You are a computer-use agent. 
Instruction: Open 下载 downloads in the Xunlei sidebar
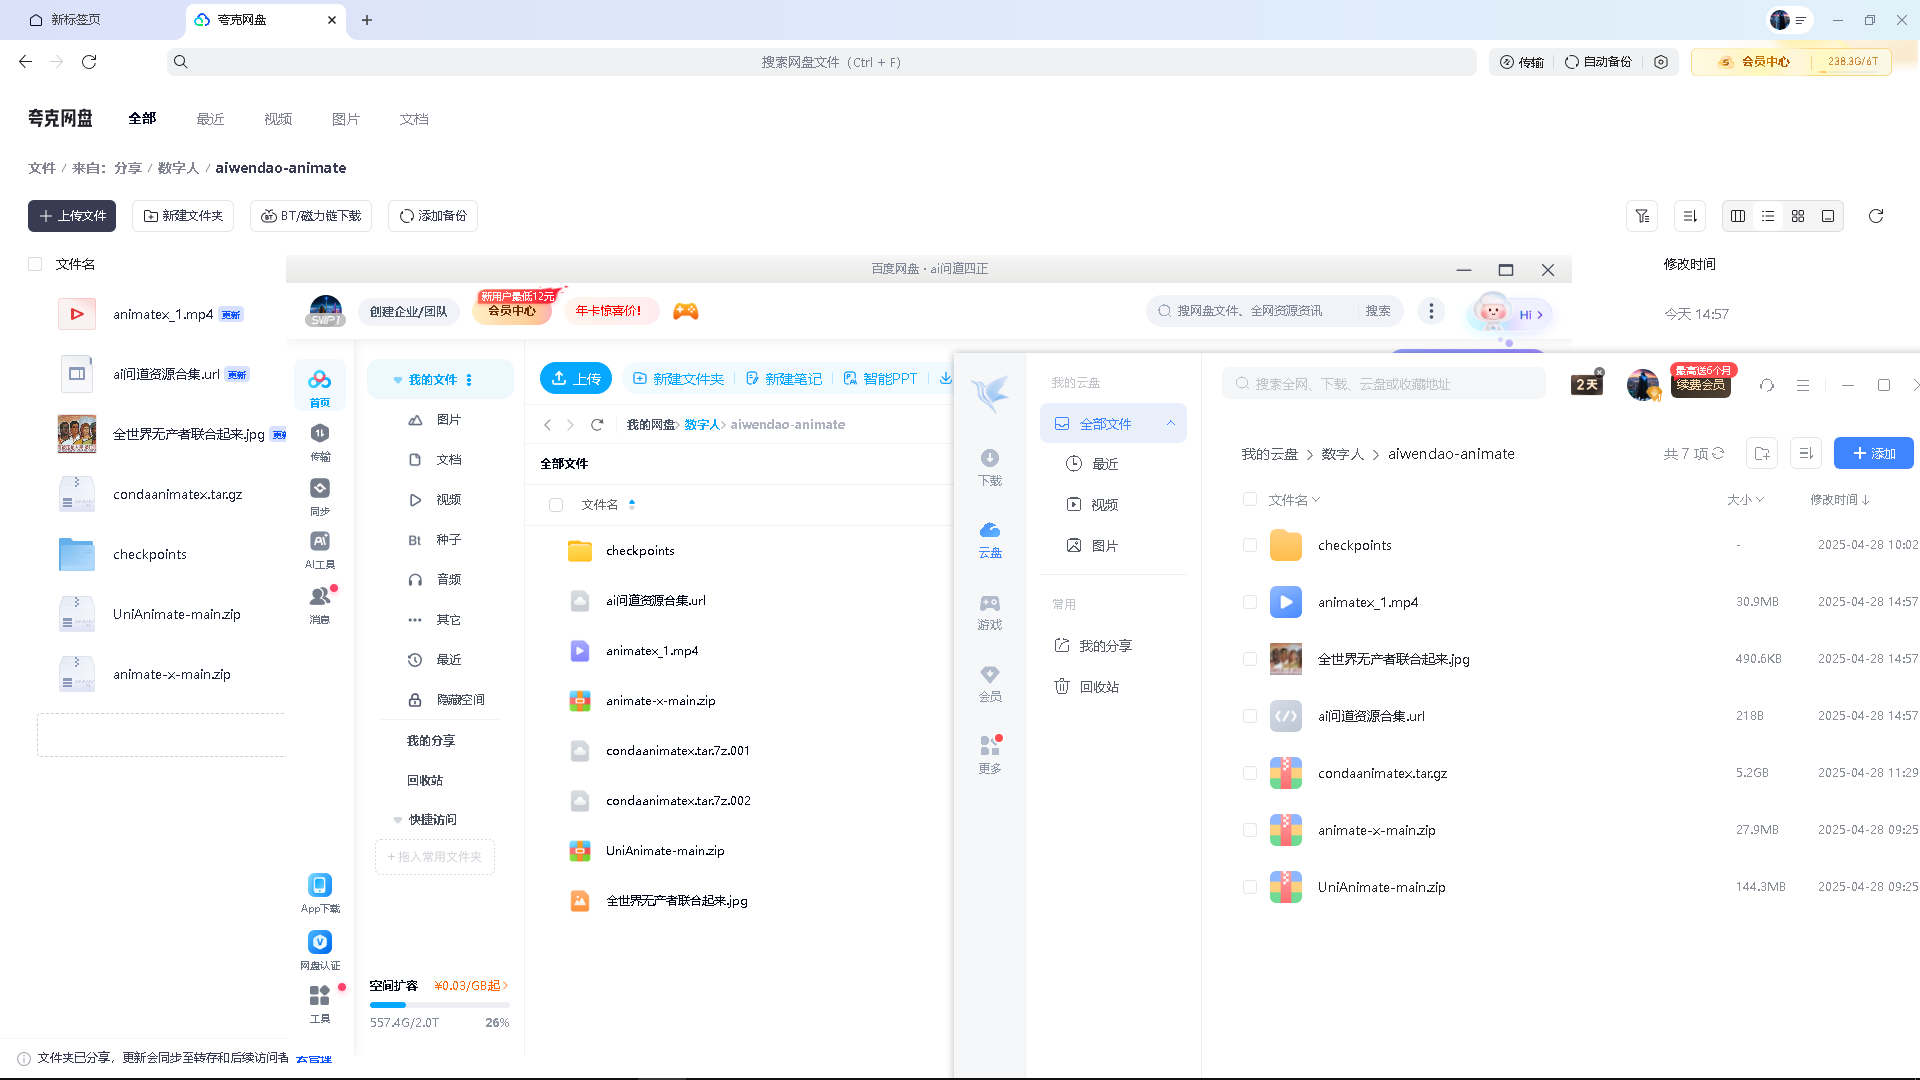(990, 466)
